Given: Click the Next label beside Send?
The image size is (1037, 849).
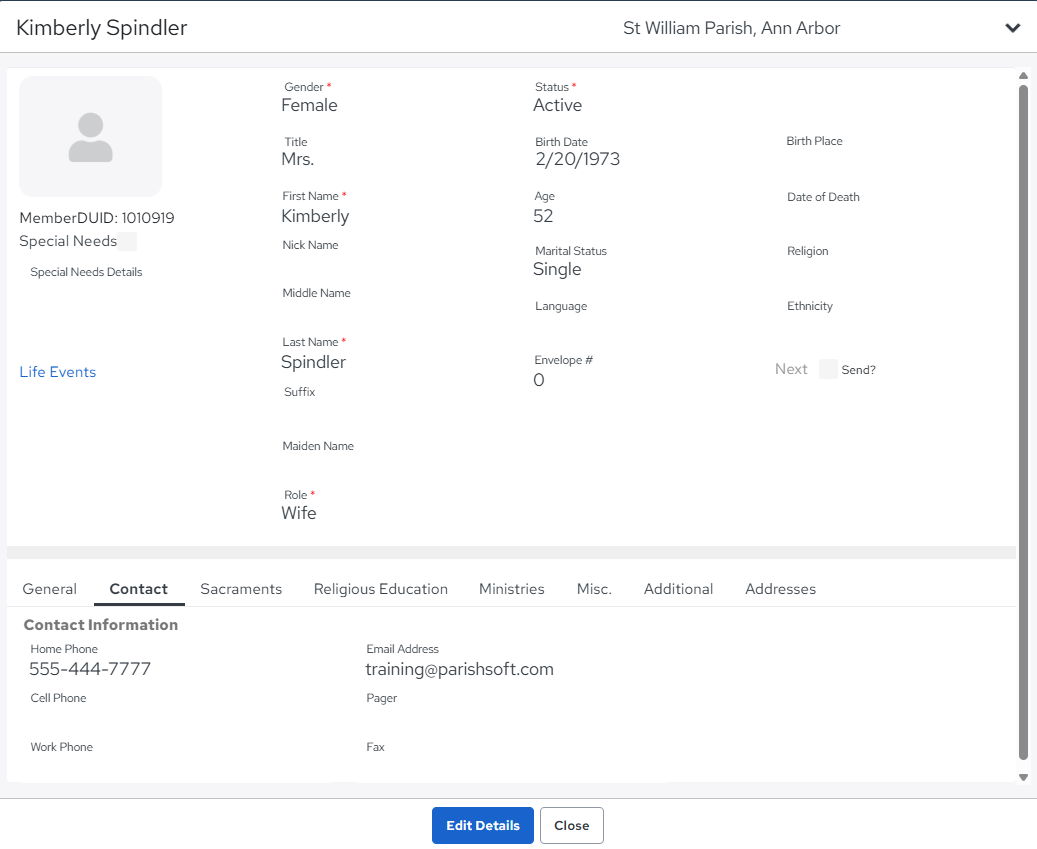Looking at the screenshot, I should click(791, 369).
